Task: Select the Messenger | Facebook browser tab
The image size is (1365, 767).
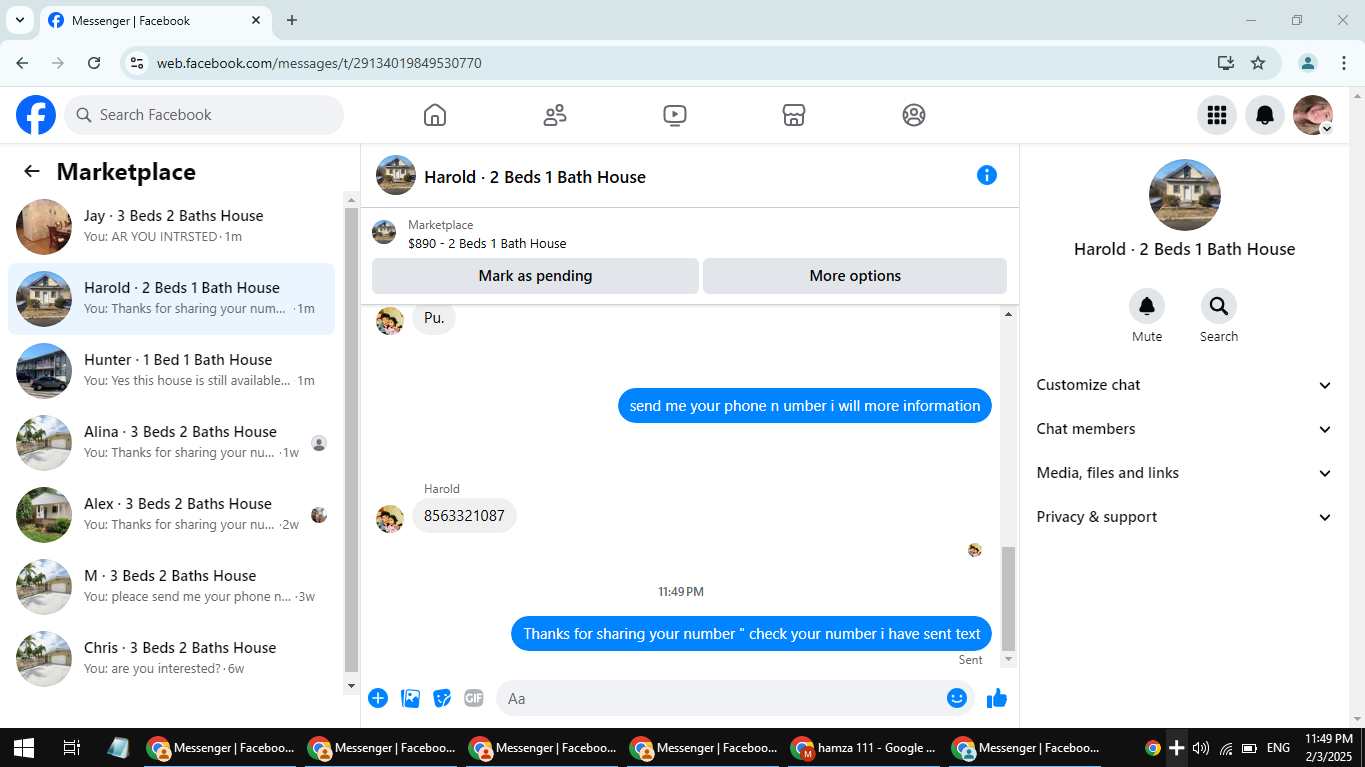Action: point(155,21)
